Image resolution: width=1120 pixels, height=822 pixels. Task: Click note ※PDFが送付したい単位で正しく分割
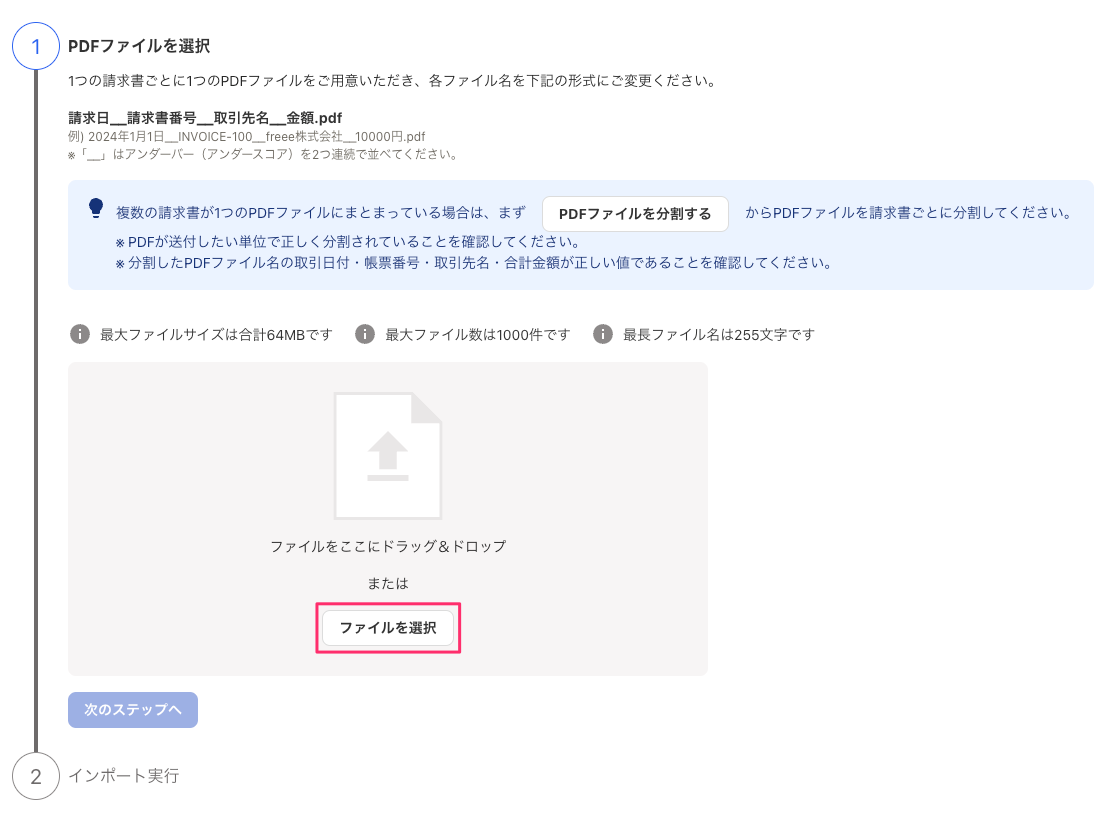point(347,241)
